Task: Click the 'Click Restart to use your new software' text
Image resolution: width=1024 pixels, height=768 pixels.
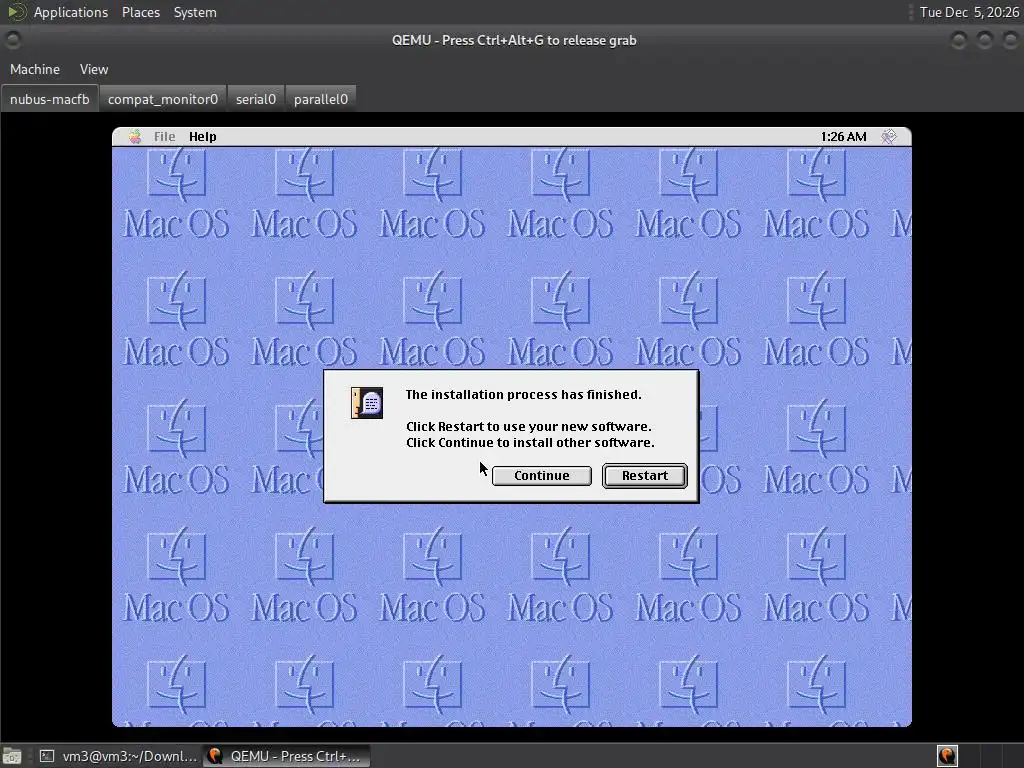Action: coord(528,426)
